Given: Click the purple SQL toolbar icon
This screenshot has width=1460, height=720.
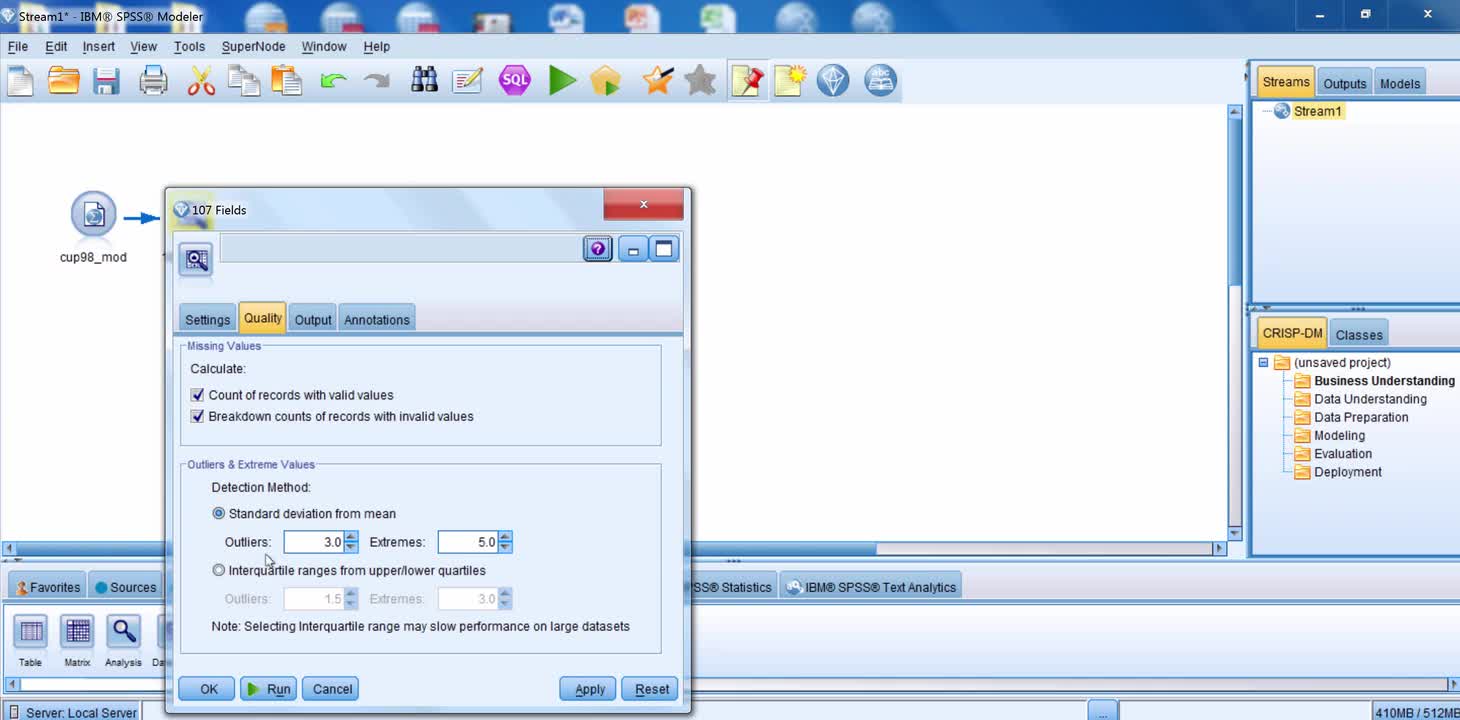Looking at the screenshot, I should [x=515, y=81].
